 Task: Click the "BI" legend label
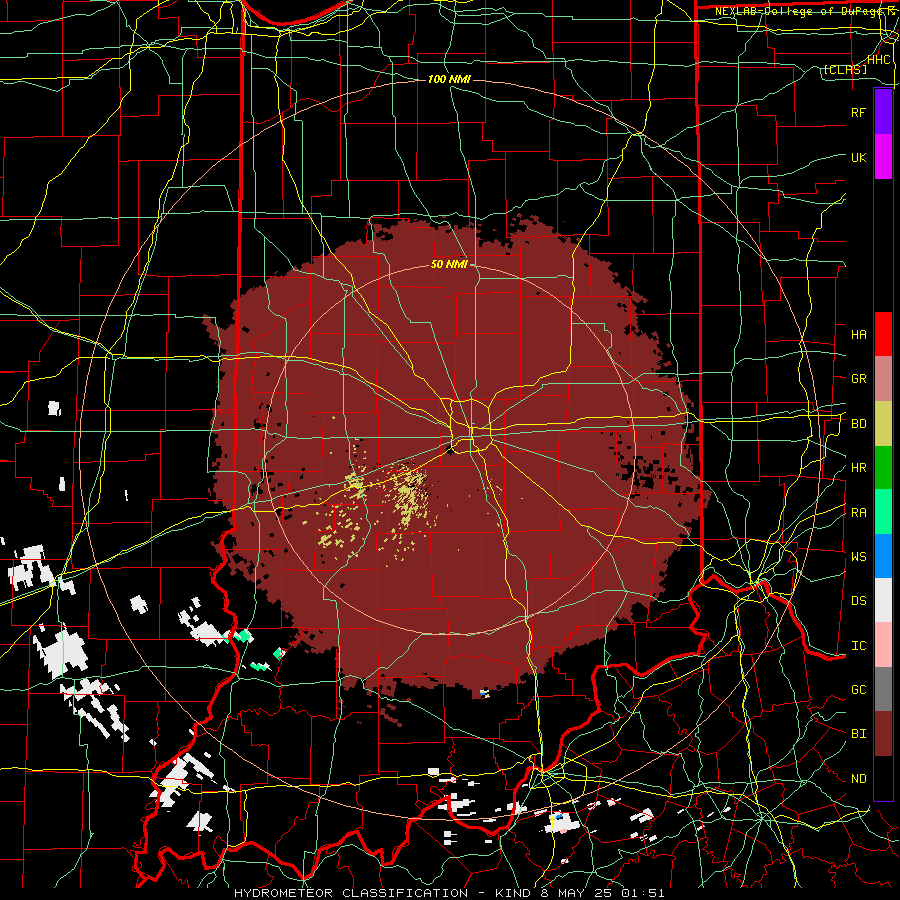pyautogui.click(x=858, y=734)
